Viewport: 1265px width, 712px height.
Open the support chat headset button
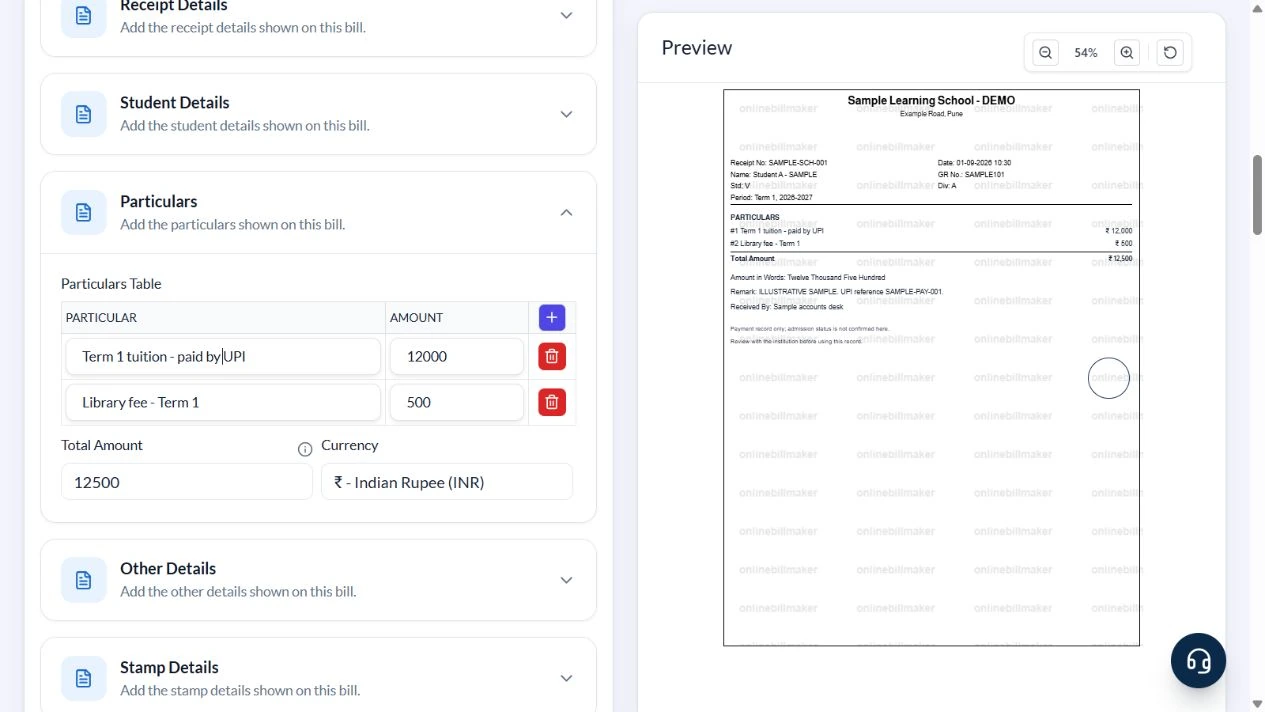tap(1198, 661)
